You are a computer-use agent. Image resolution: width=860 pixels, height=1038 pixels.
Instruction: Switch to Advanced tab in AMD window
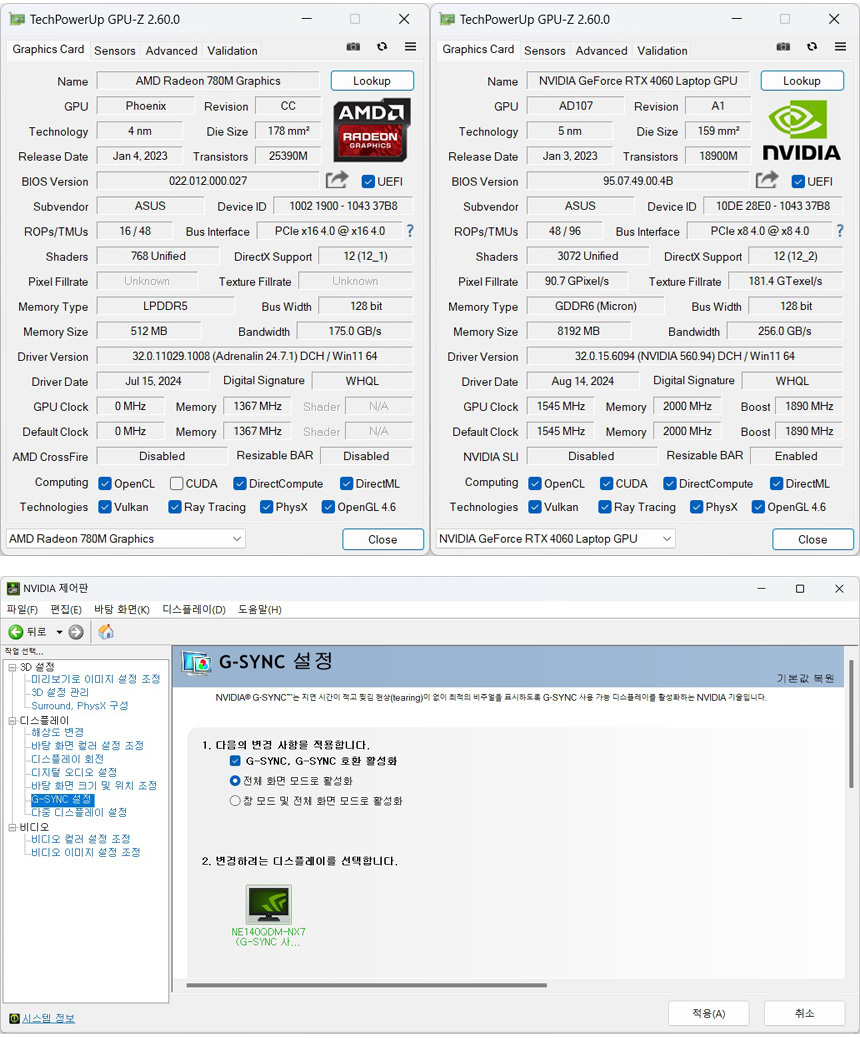[171, 51]
